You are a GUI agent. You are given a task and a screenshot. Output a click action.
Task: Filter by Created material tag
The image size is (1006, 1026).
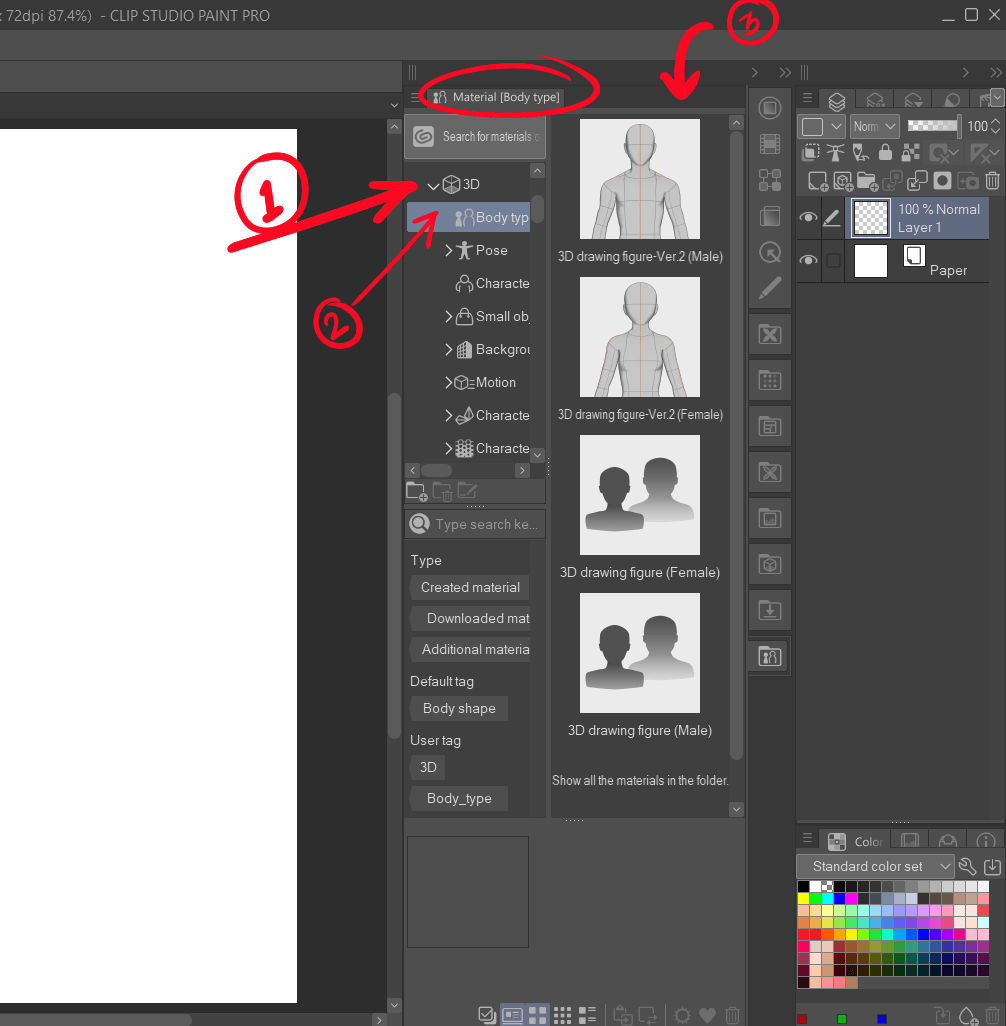[470, 588]
